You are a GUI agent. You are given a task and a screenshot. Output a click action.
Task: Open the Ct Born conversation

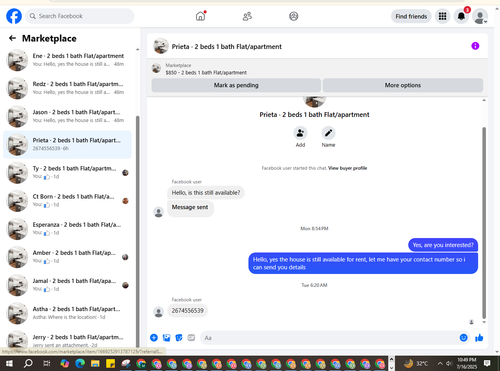tap(67, 201)
